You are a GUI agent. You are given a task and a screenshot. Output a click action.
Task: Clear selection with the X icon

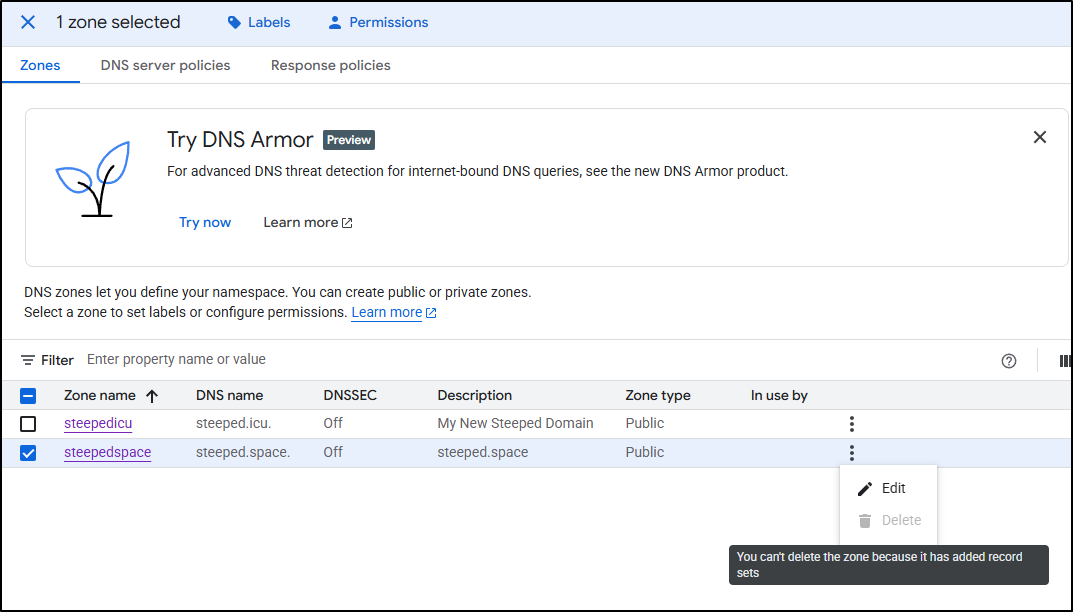pyautogui.click(x=28, y=22)
